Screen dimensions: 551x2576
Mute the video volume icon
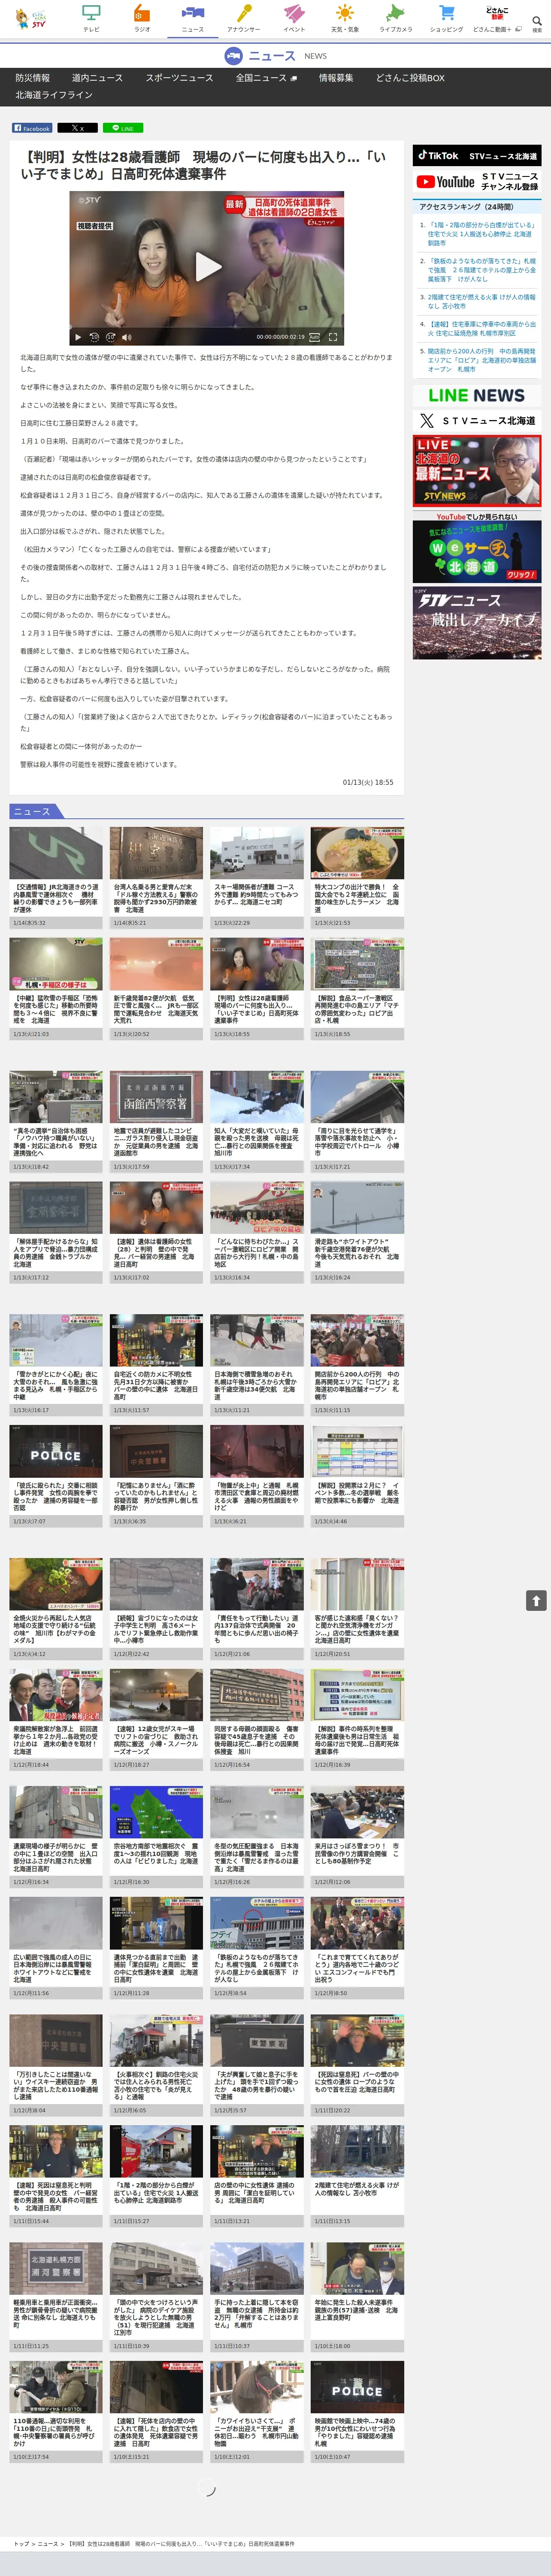127,337
